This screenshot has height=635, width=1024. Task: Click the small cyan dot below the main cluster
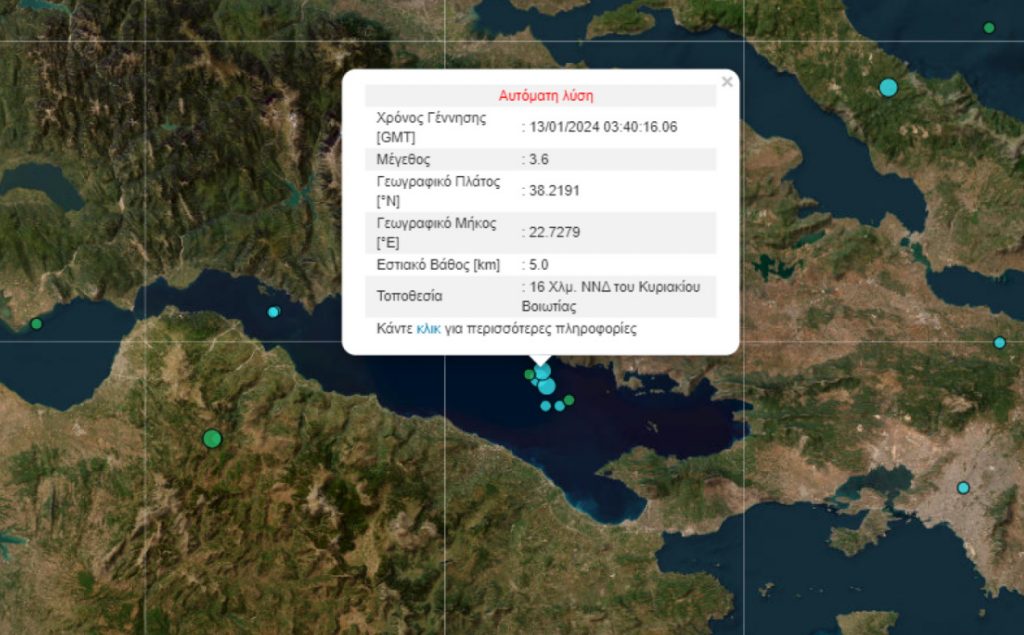pyautogui.click(x=545, y=406)
